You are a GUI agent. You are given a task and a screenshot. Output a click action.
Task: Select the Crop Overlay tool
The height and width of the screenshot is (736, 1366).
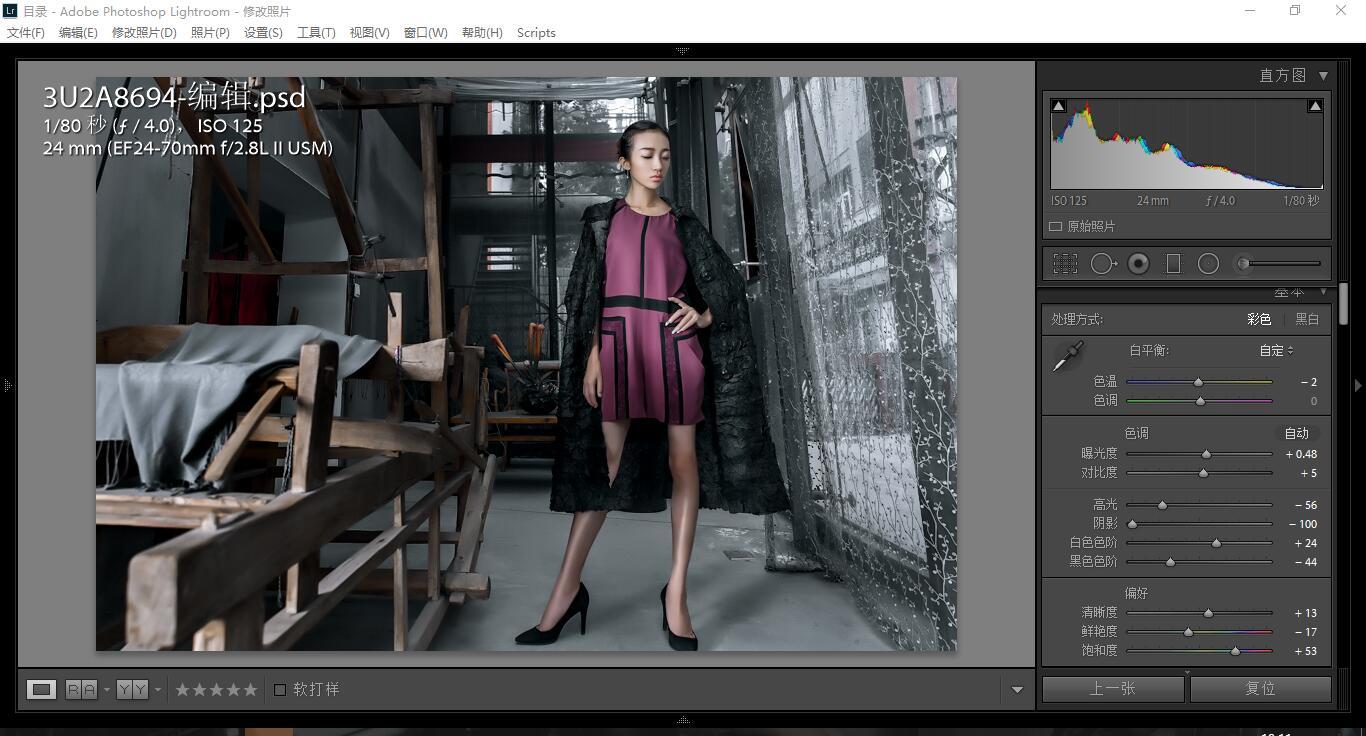click(1065, 264)
